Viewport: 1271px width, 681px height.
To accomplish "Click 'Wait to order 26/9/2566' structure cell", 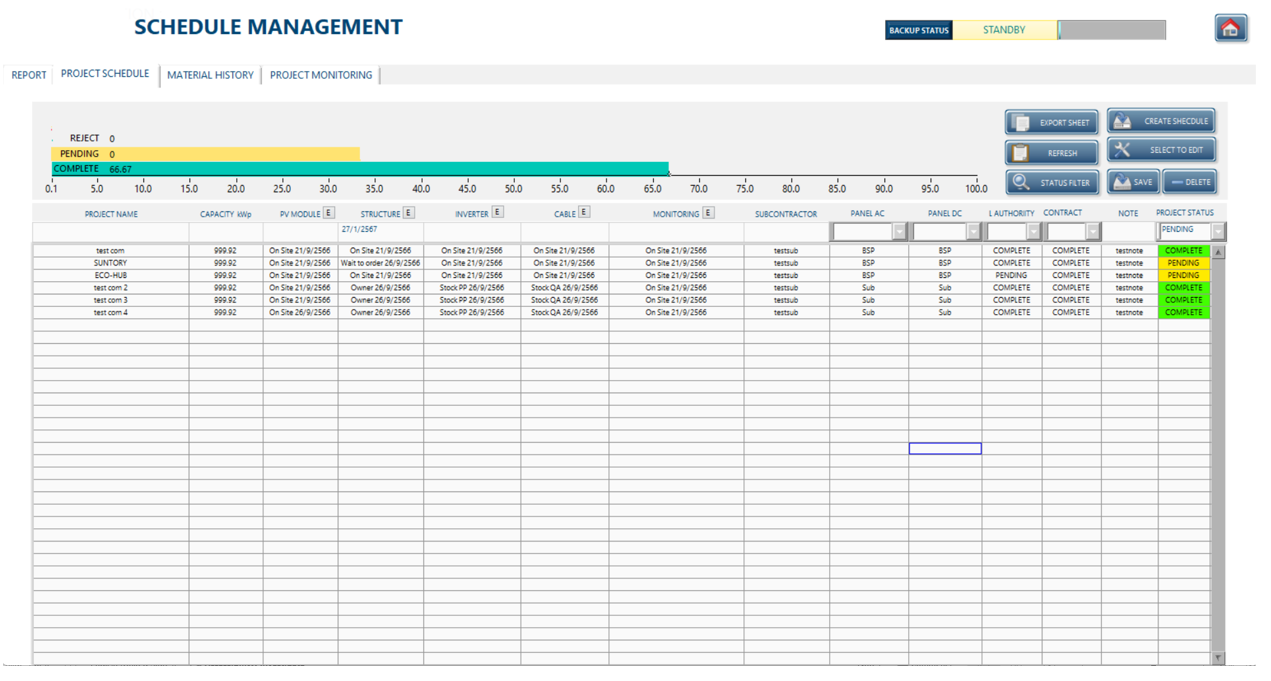I will [380, 263].
